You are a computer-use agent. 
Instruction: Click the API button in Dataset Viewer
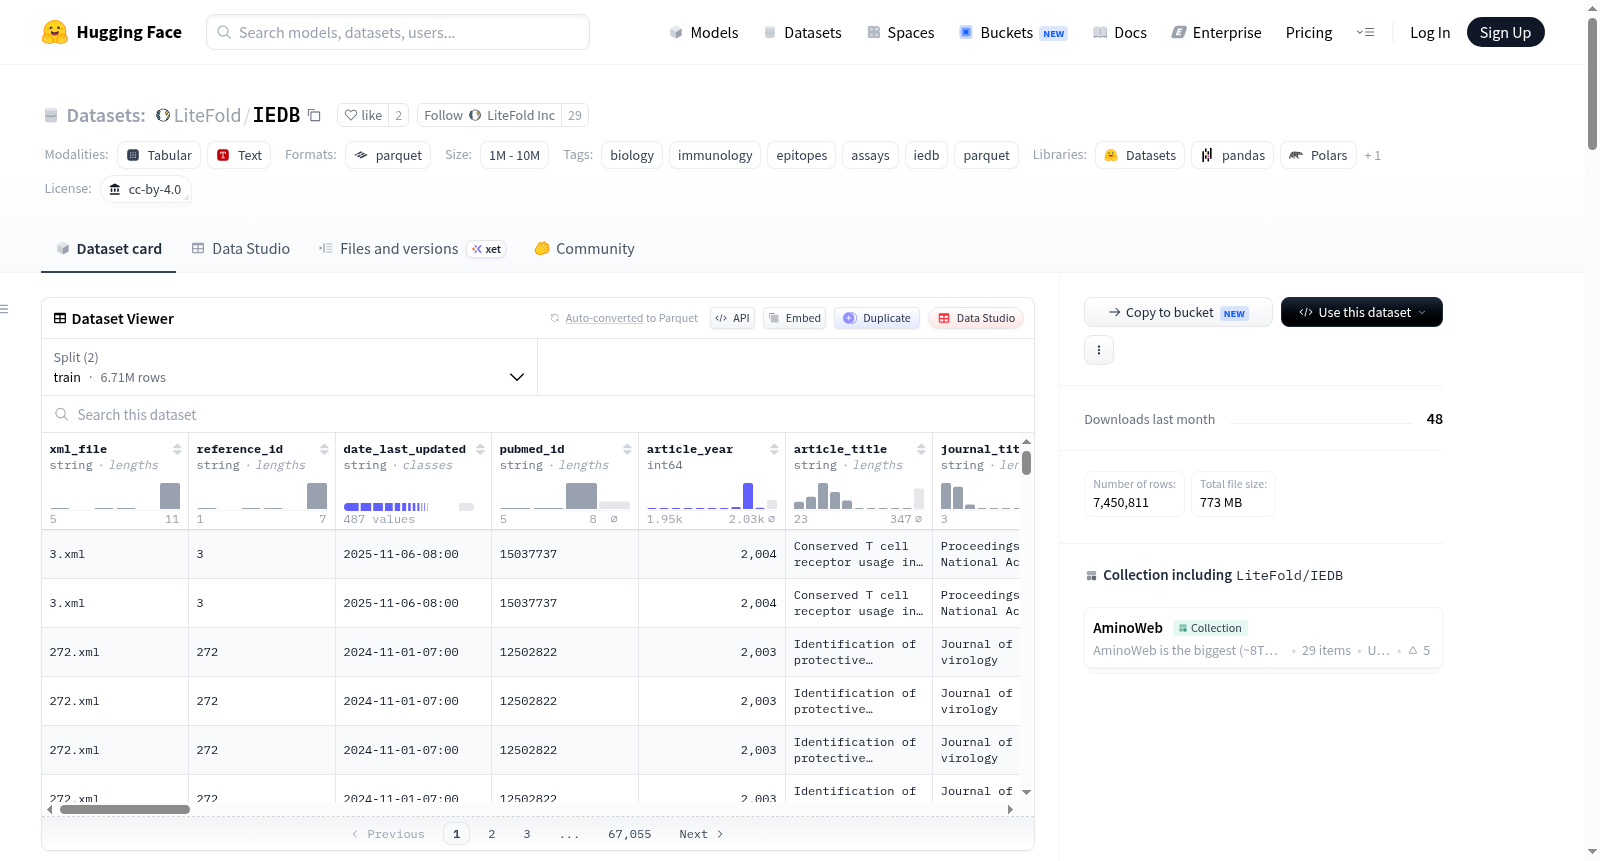732,318
